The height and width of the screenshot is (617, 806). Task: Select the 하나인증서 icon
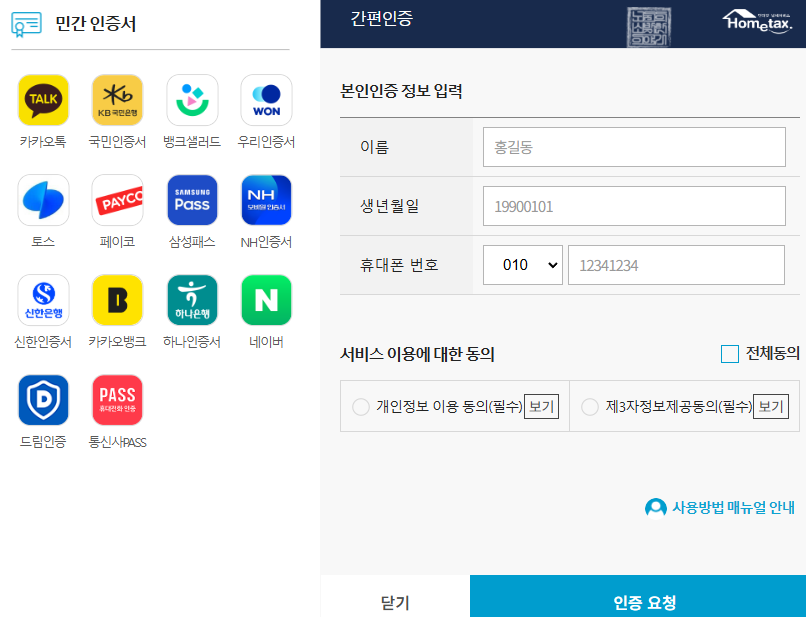(x=192, y=300)
